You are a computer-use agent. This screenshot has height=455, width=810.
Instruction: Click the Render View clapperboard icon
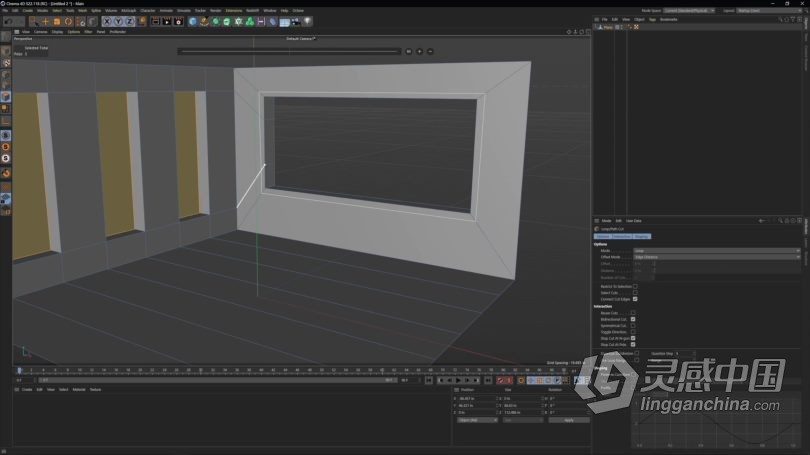click(155, 22)
